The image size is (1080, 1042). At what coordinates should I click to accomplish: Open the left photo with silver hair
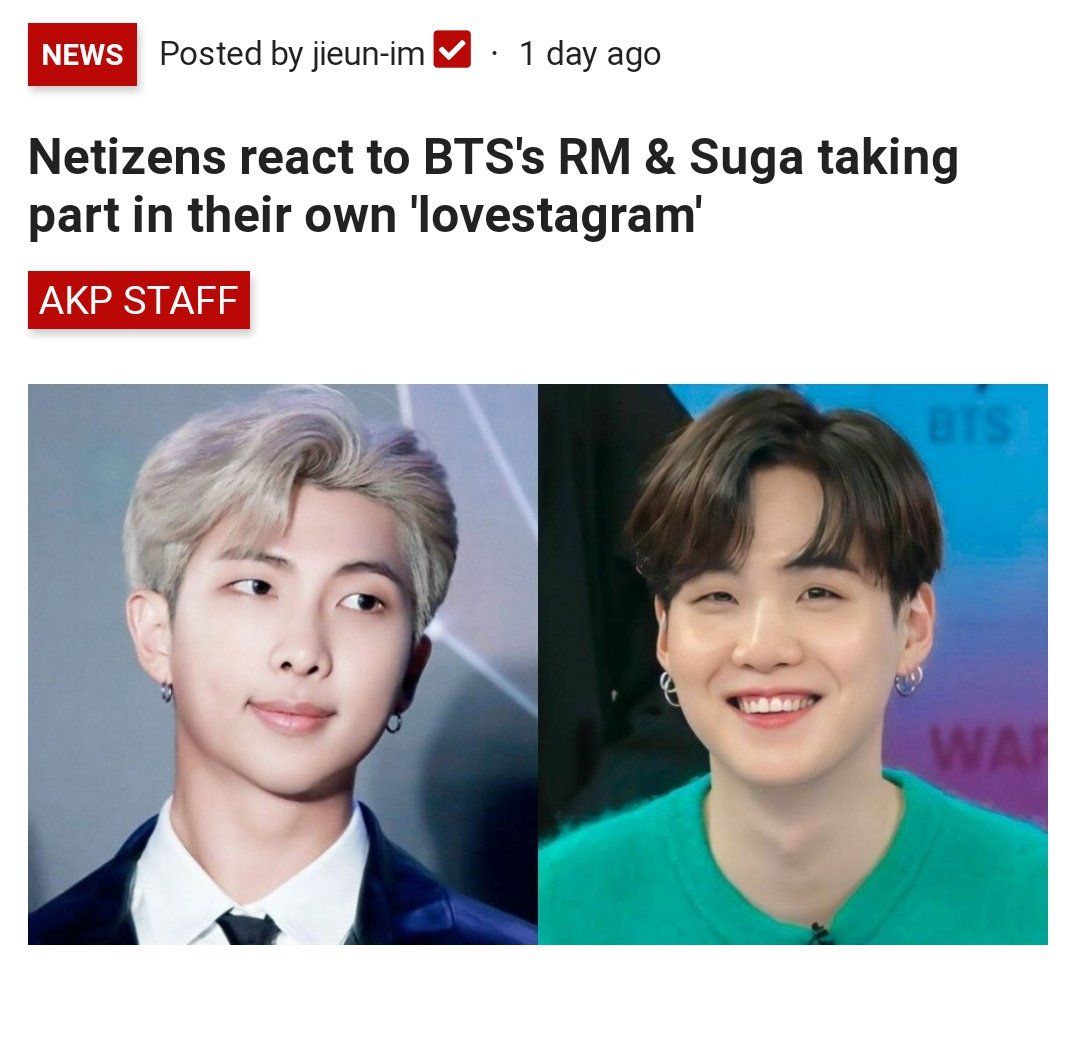click(x=282, y=664)
